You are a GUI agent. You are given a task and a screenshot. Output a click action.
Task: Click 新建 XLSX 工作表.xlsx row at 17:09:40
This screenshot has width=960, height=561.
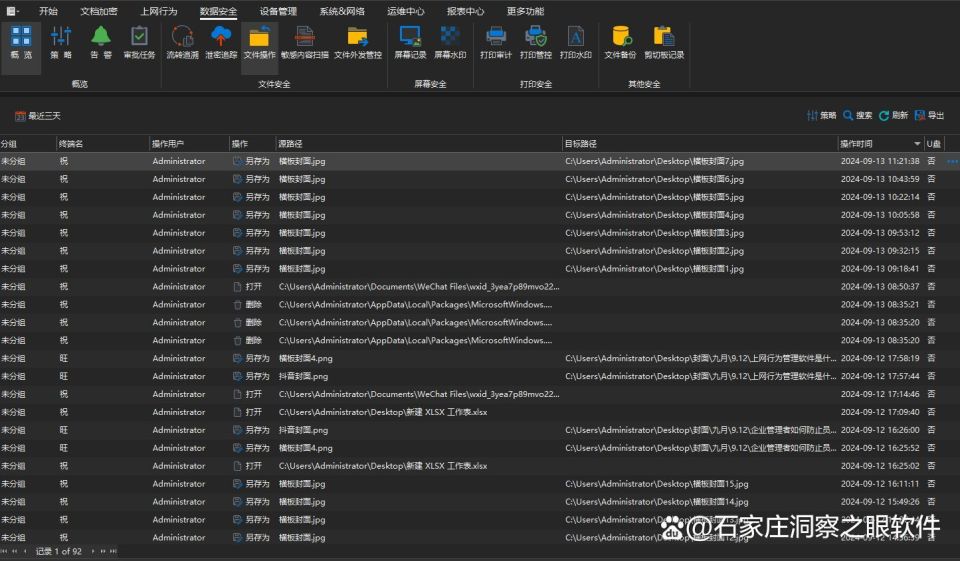click(x=480, y=412)
